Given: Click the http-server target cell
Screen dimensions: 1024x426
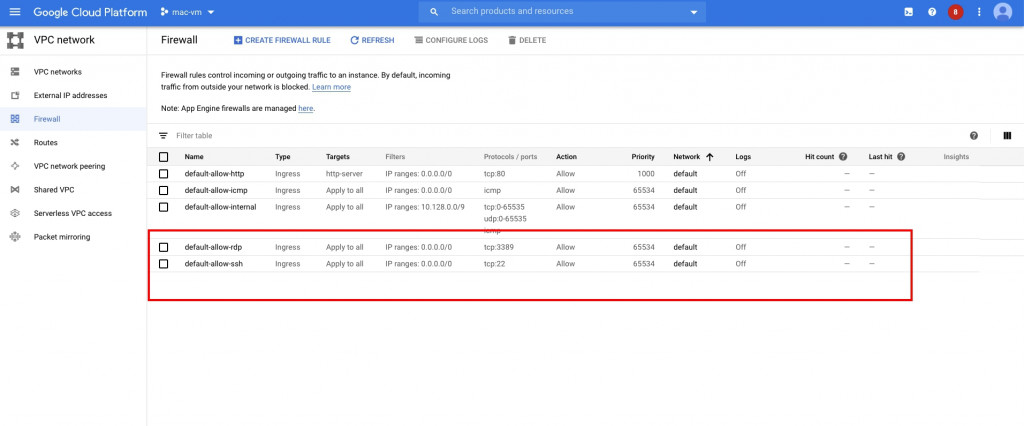Looking at the screenshot, I should [344, 174].
